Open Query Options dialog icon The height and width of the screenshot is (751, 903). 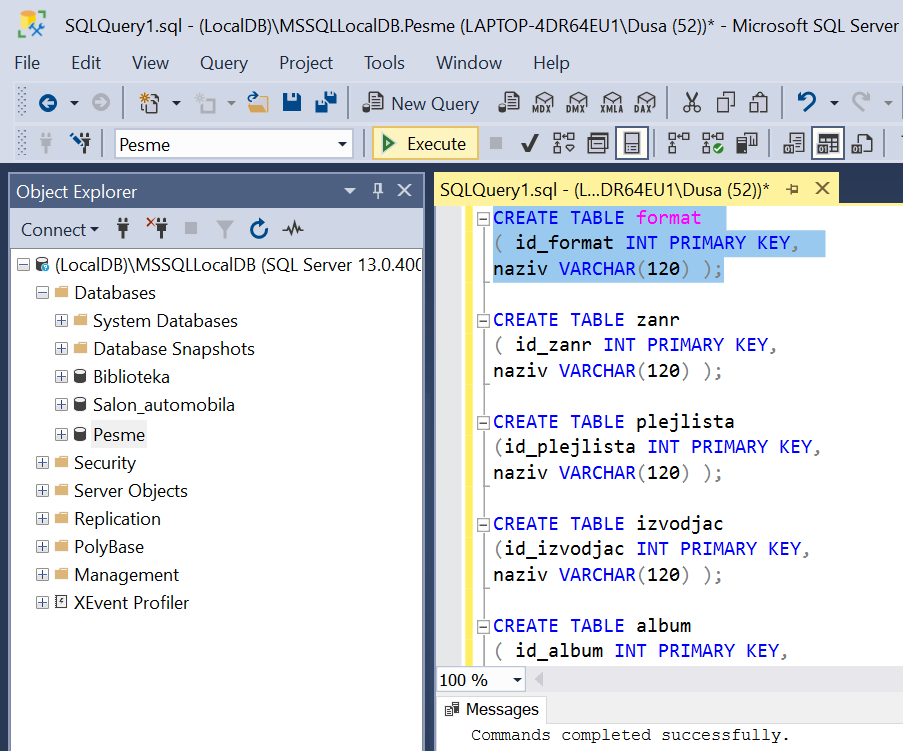click(x=598, y=143)
